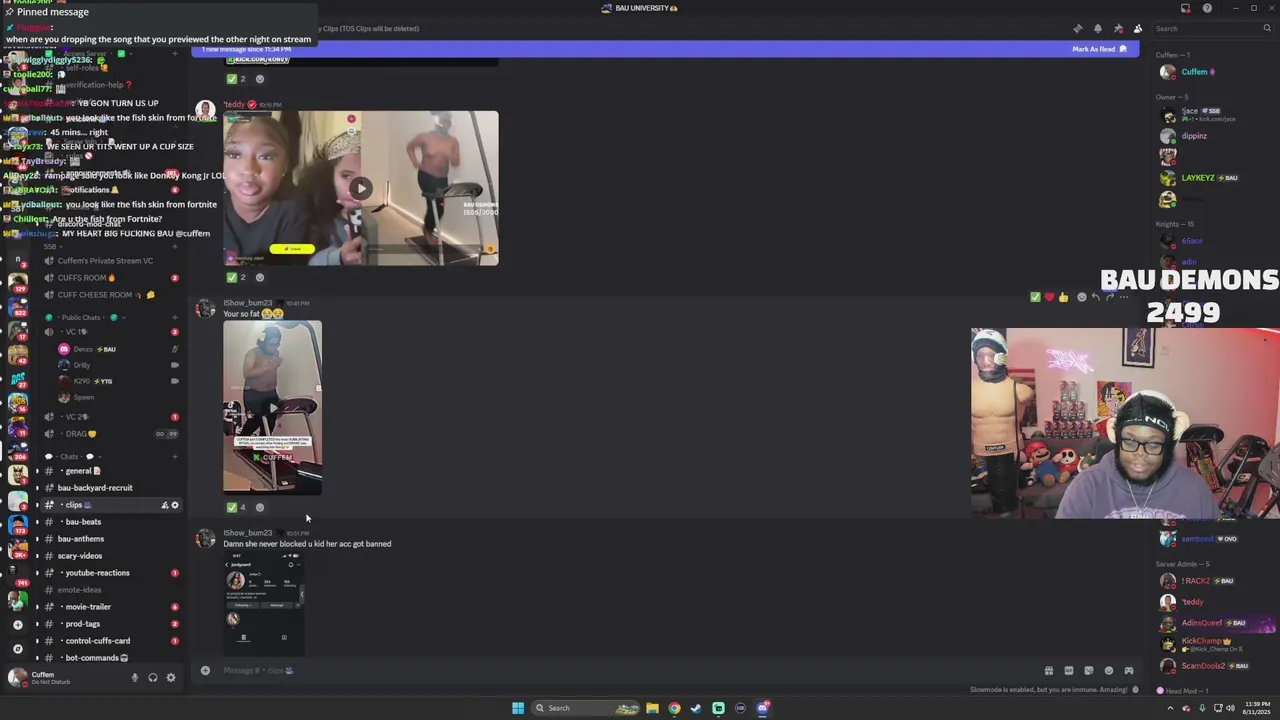This screenshot has width=1280, height=720.
Task: Toggle microphone mute in user panel
Action: [135, 678]
